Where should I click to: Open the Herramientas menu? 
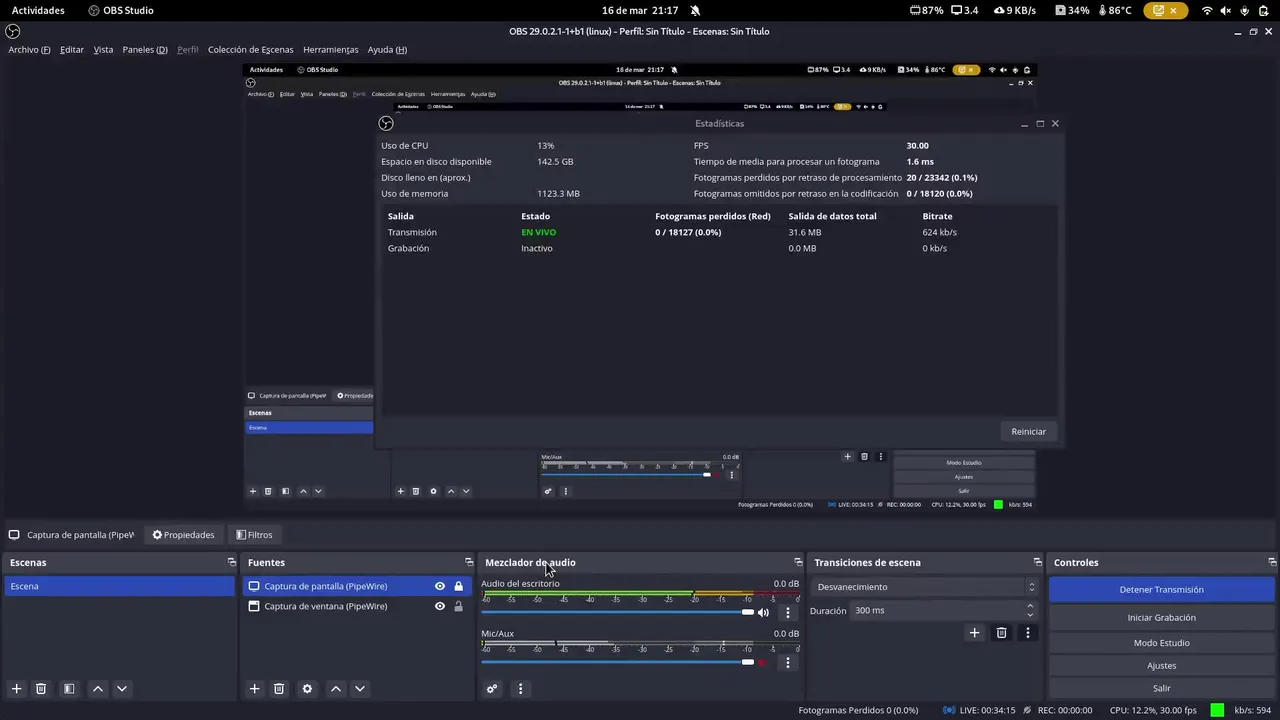[331, 49]
